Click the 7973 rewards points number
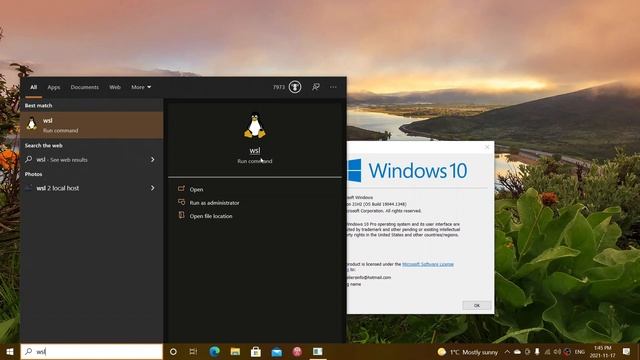 point(279,87)
